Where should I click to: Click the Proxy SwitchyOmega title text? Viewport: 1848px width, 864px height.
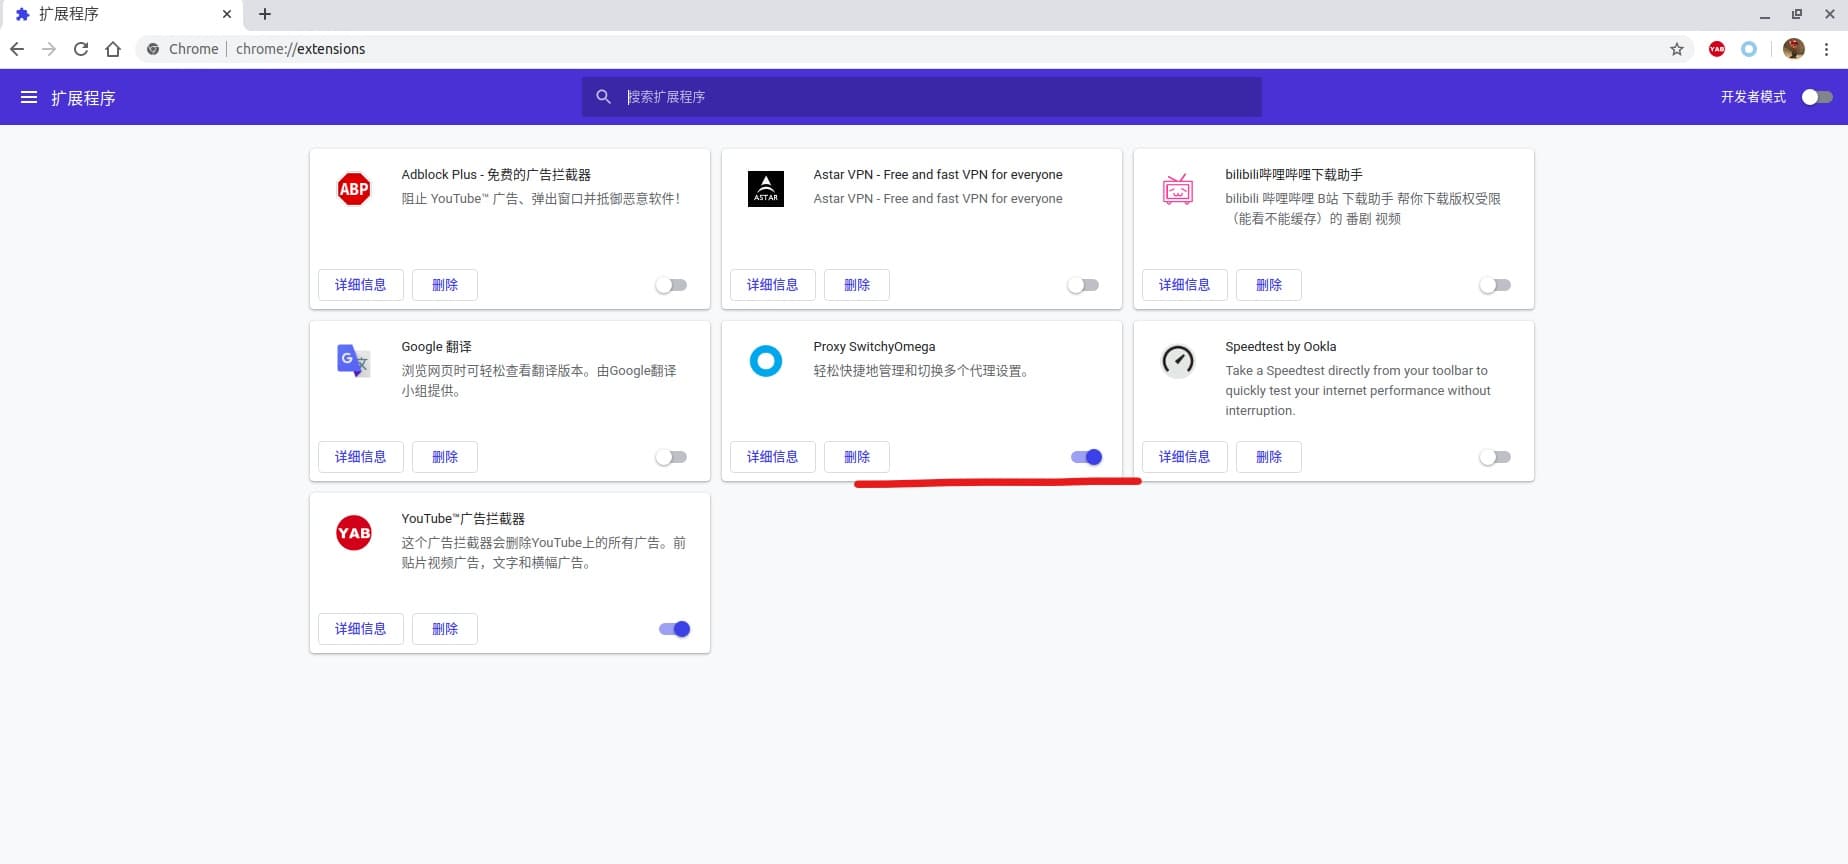point(874,347)
